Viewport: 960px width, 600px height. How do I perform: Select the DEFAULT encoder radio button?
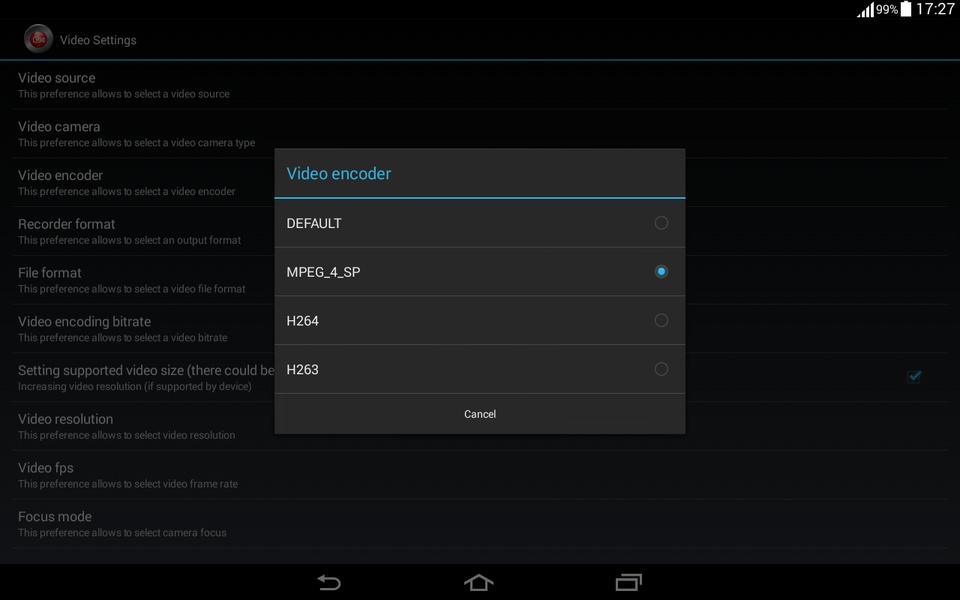[x=661, y=223]
